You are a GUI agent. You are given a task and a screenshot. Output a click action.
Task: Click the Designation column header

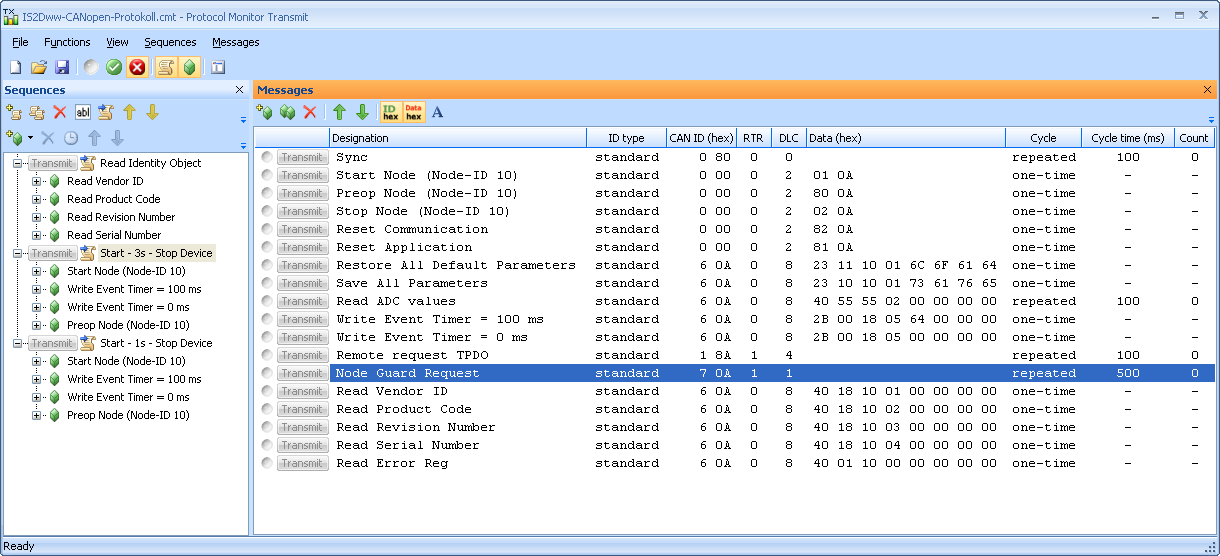457,138
